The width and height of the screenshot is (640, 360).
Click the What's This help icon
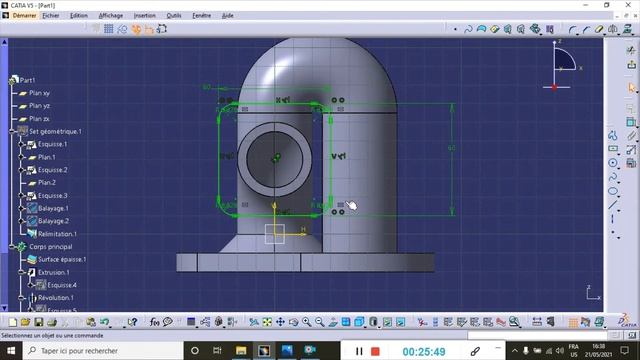tap(132, 322)
